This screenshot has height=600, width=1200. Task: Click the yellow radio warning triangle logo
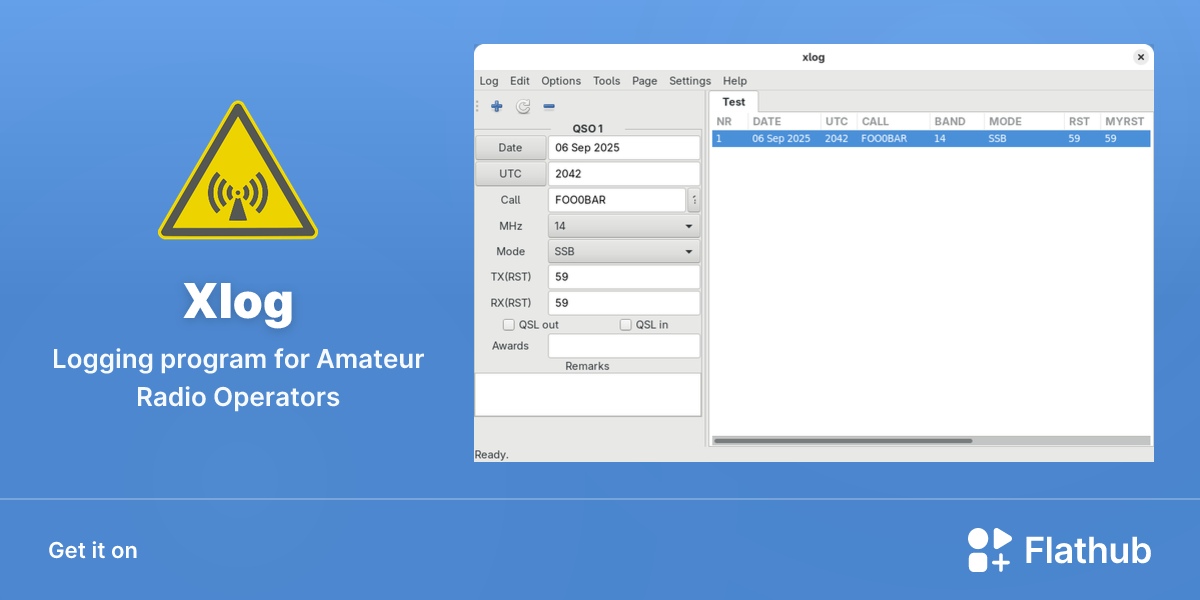coord(238,170)
